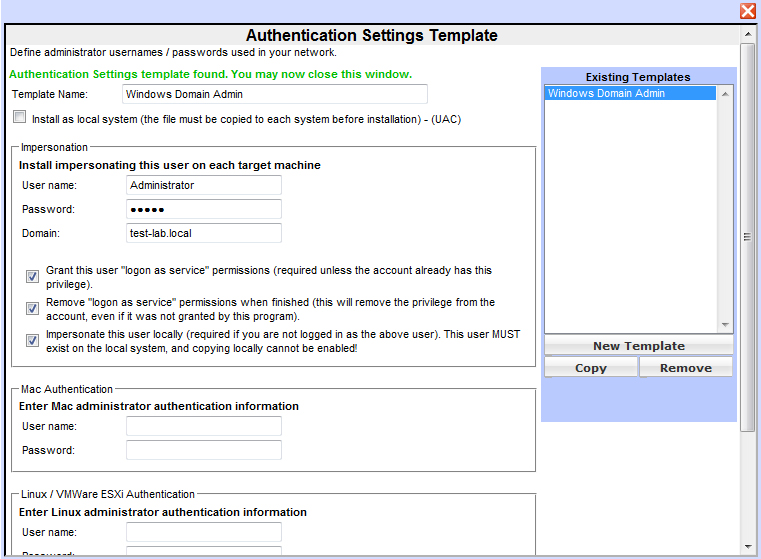
Task: Click the Mac Authentication Password field
Action: pyautogui.click(x=204, y=450)
